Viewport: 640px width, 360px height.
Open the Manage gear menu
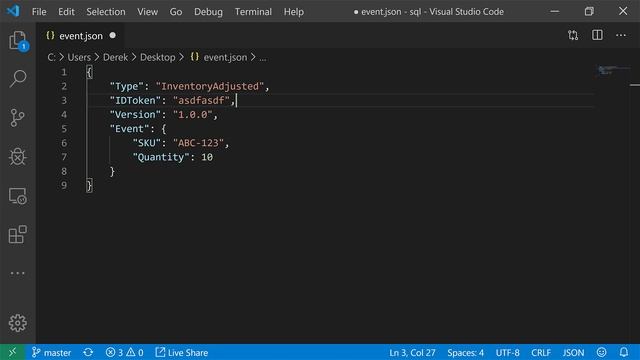pyautogui.click(x=18, y=323)
